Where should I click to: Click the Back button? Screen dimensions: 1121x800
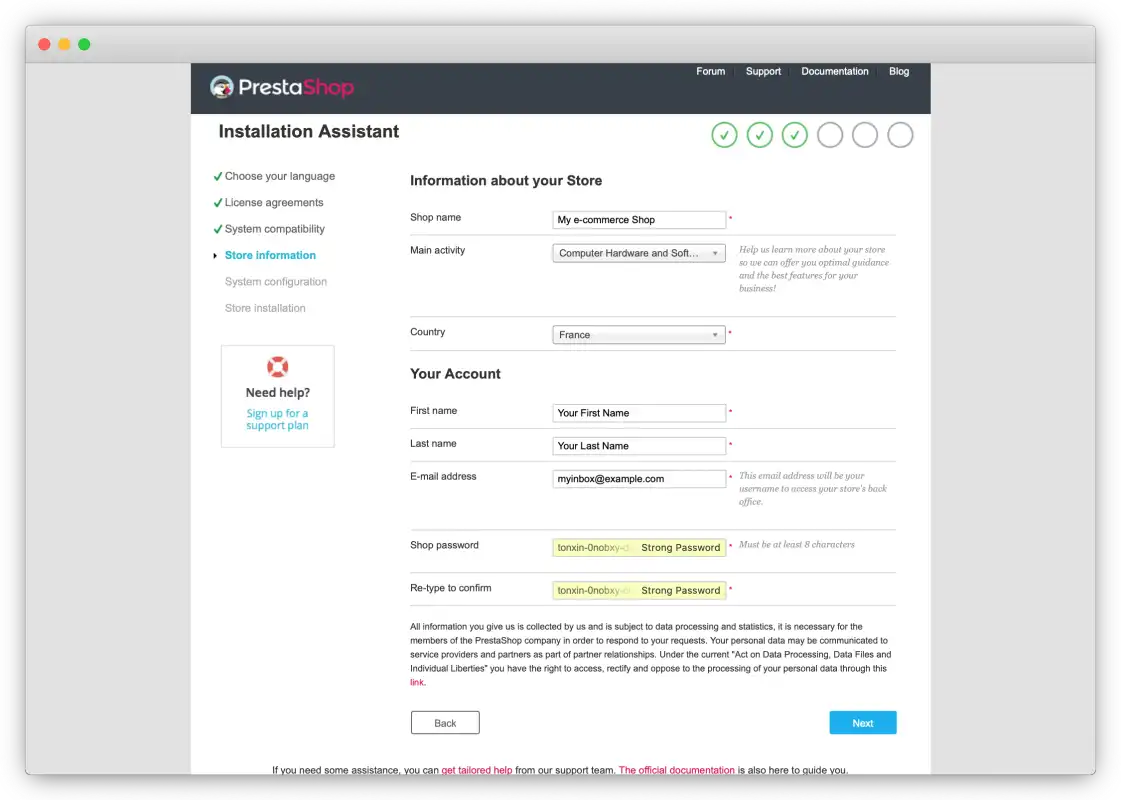pyautogui.click(x=445, y=723)
